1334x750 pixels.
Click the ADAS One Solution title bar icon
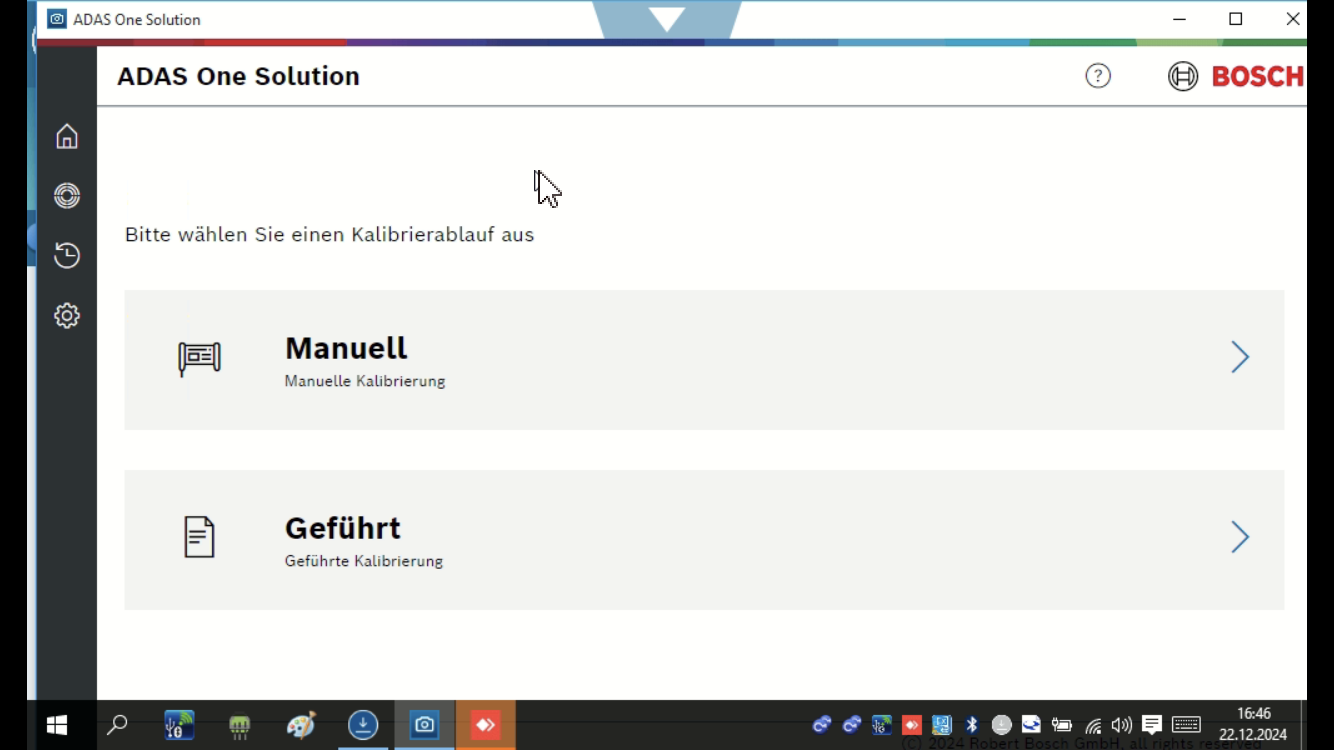point(57,19)
